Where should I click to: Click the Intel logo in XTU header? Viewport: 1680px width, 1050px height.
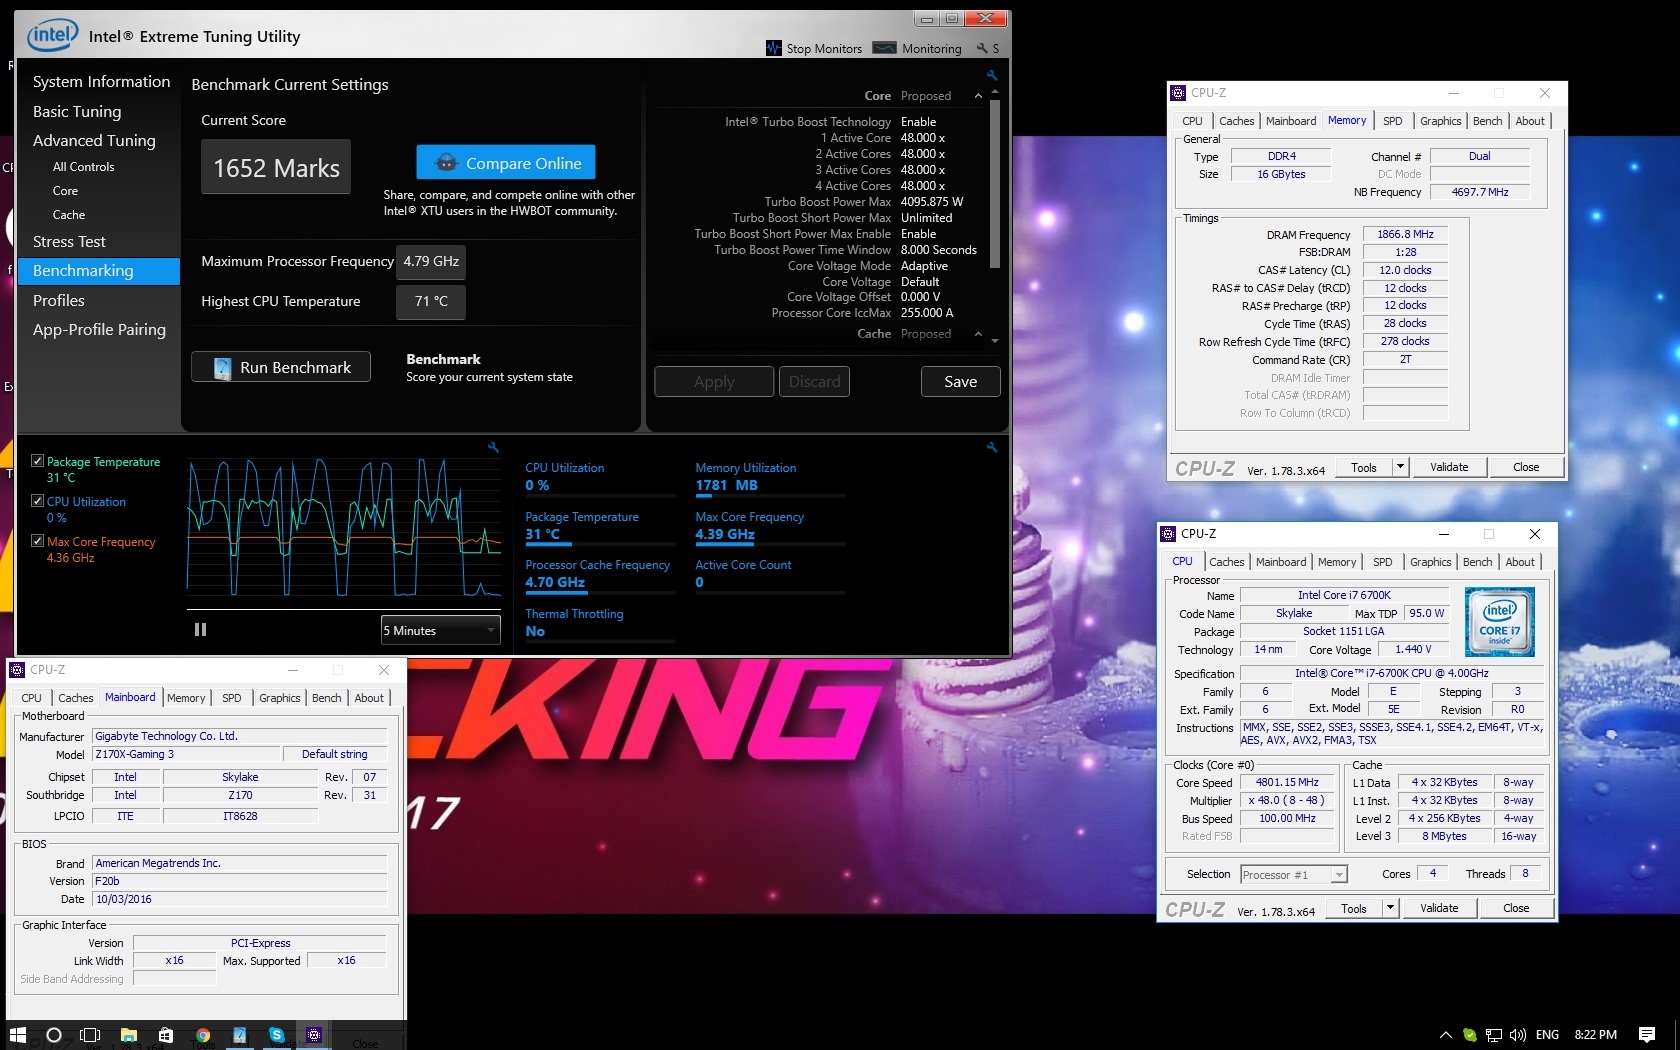tap(52, 37)
